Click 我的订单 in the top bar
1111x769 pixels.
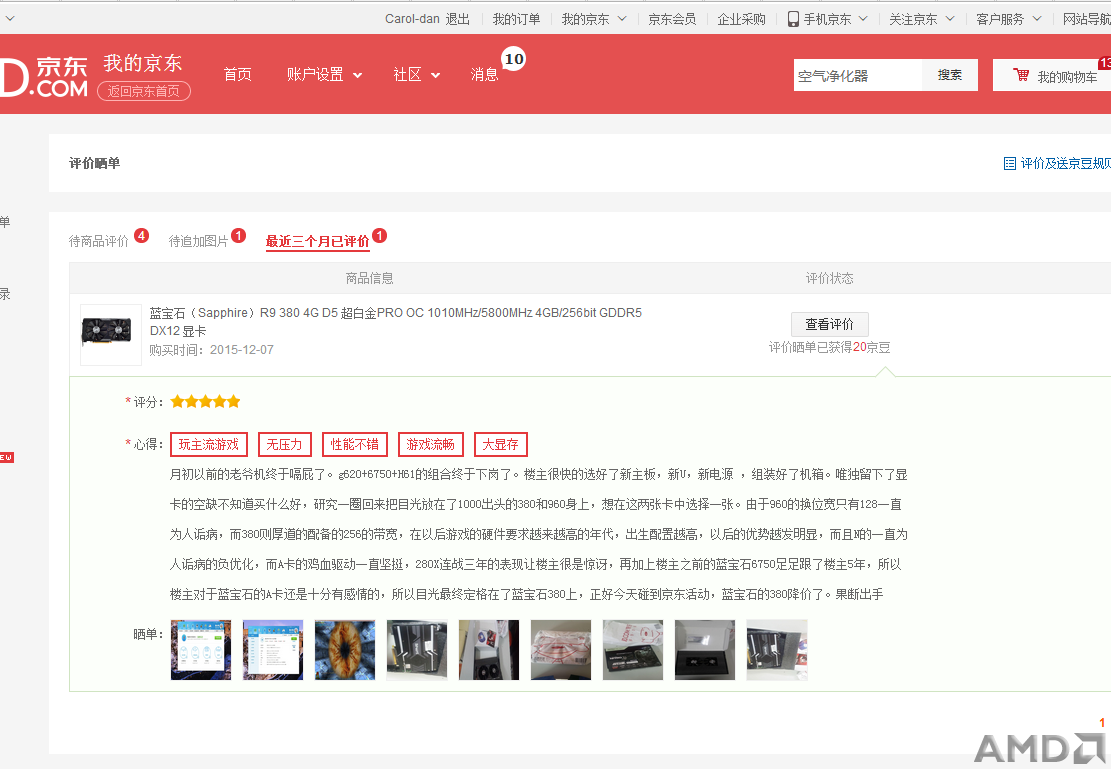pos(517,19)
